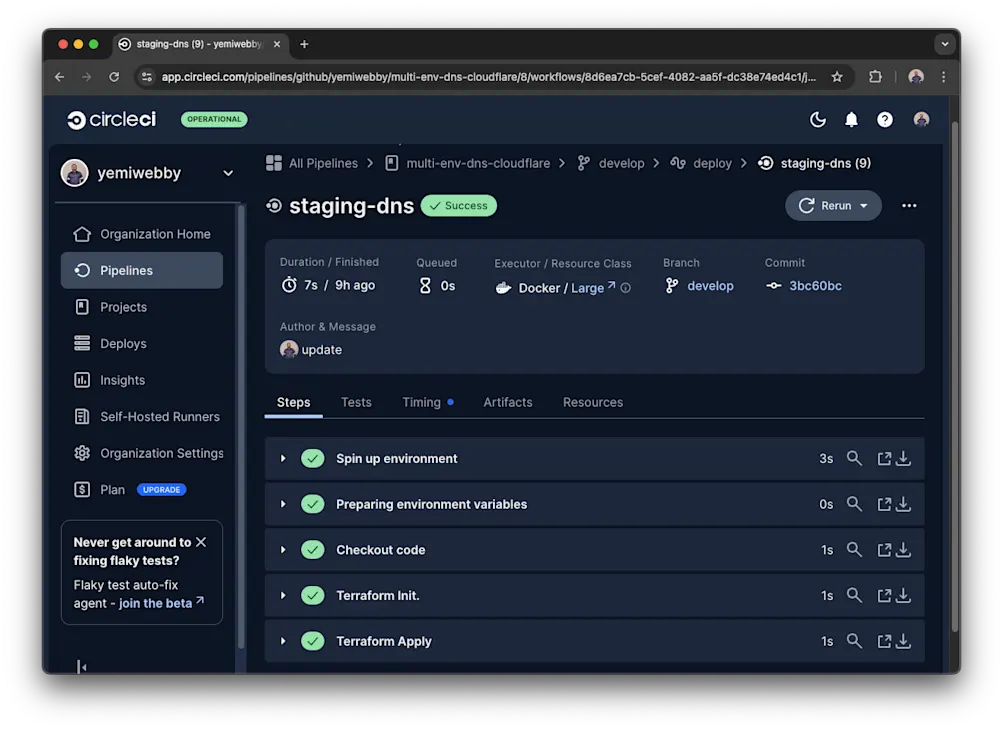1003x730 pixels.
Task: Open the Insights section
Action: point(122,380)
